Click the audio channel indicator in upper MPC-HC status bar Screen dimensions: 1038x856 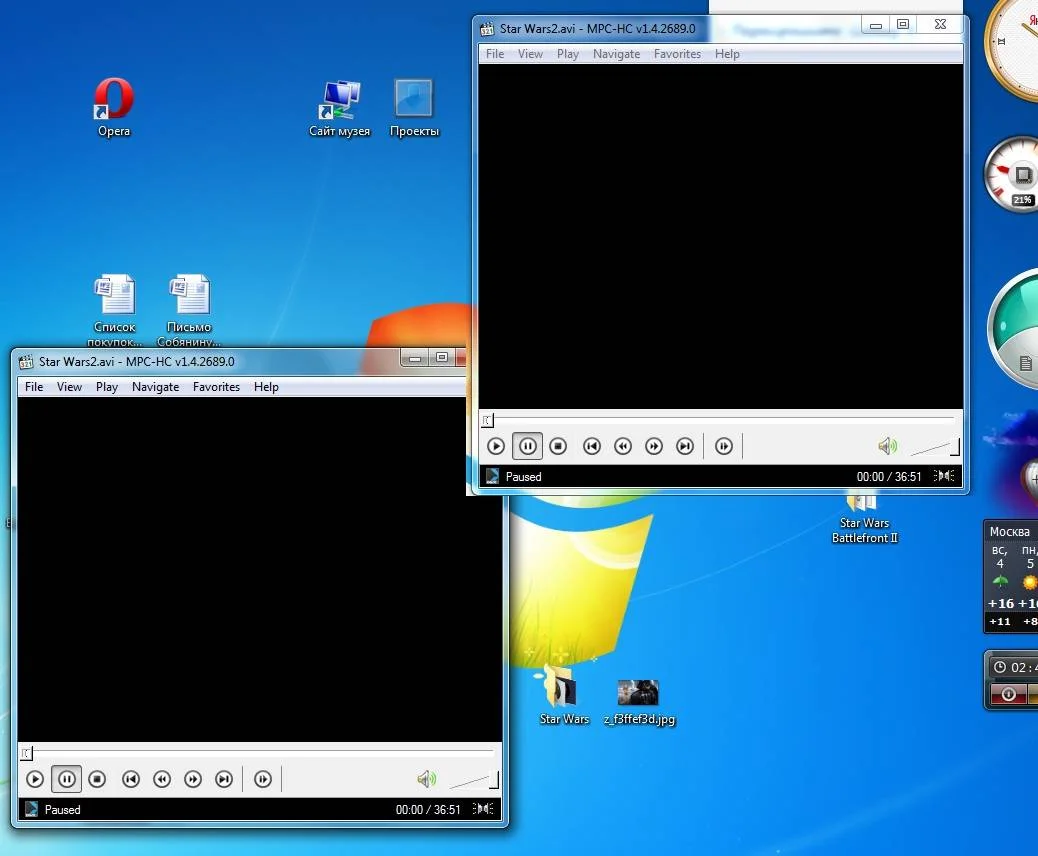point(944,475)
